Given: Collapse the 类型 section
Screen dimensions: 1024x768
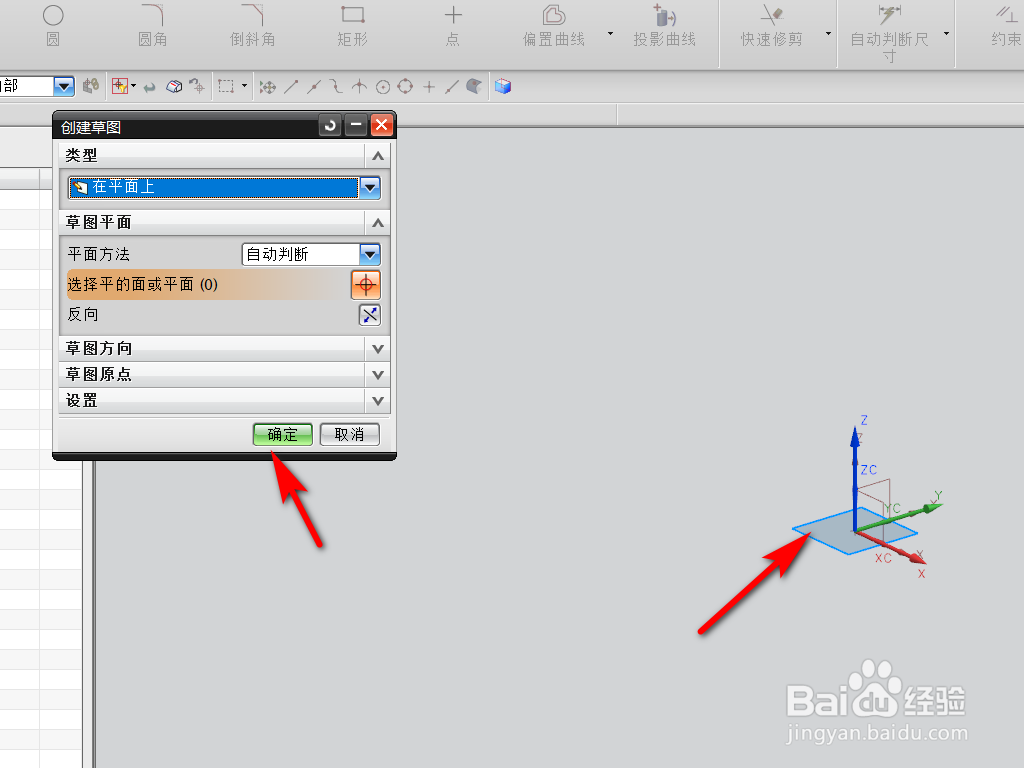Looking at the screenshot, I should [377, 156].
